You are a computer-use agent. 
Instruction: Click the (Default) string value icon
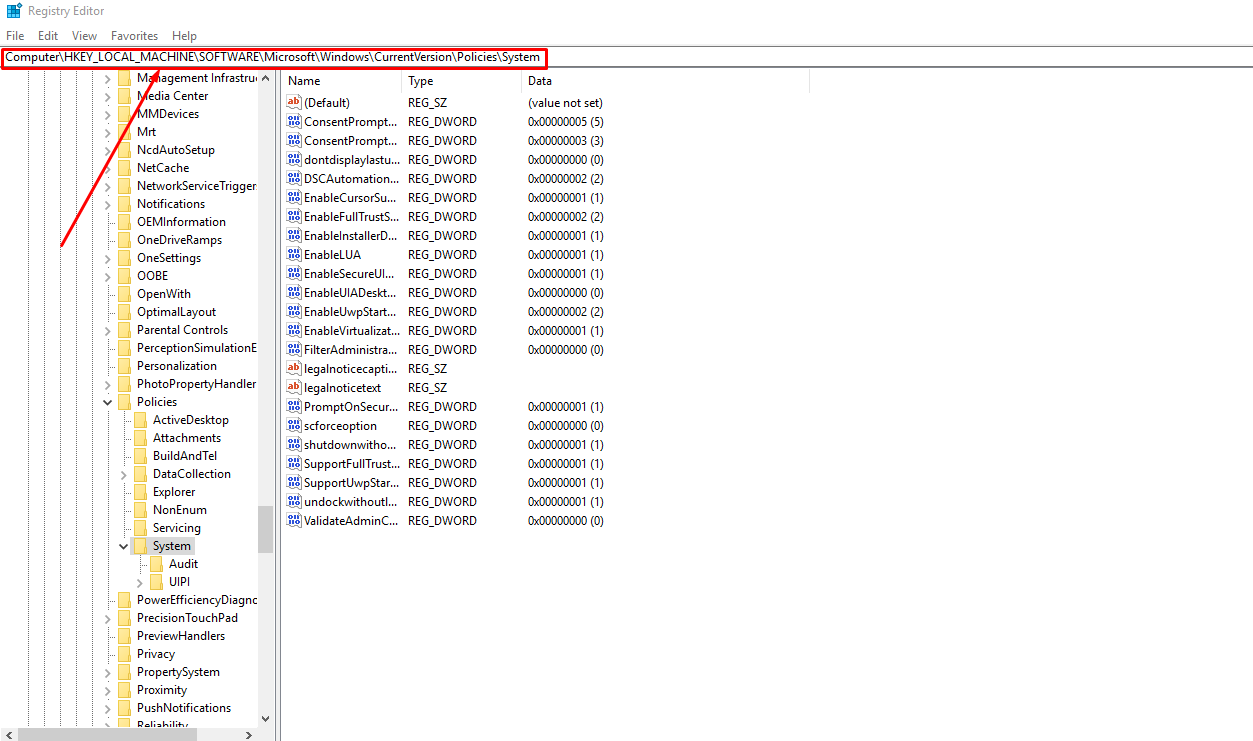pyautogui.click(x=294, y=103)
